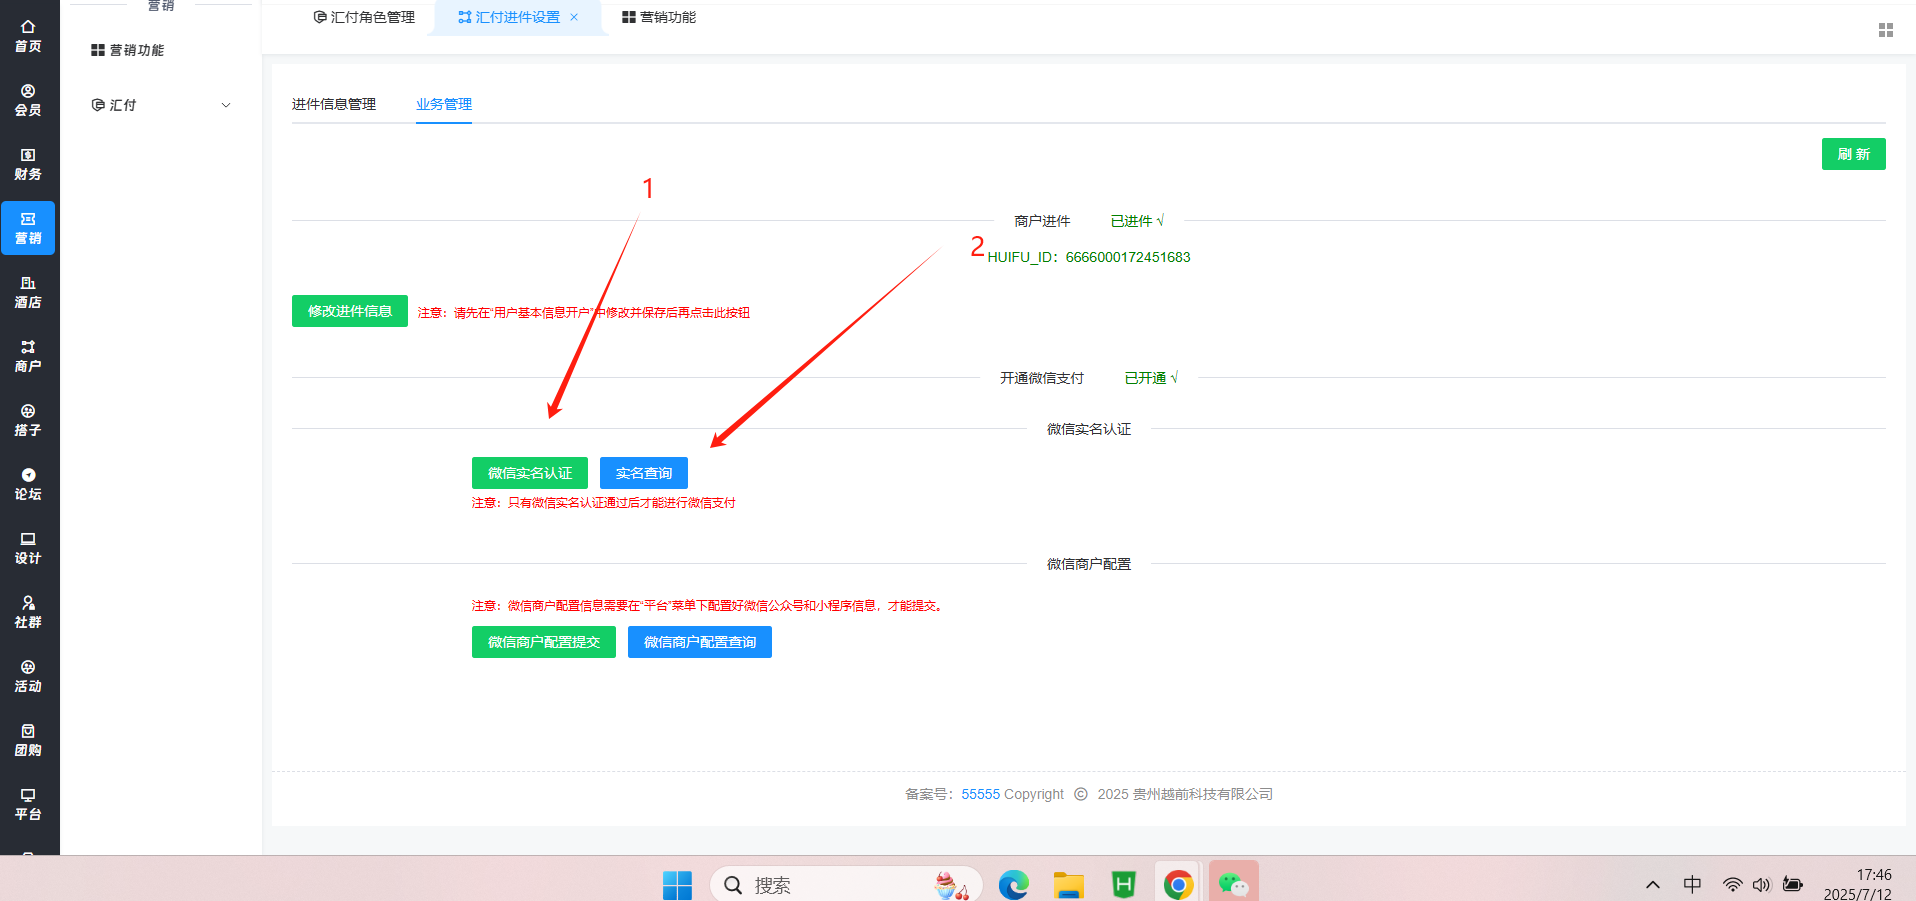Close the 汇付进件设置 tab
The image size is (1916, 901).
pyautogui.click(x=574, y=17)
